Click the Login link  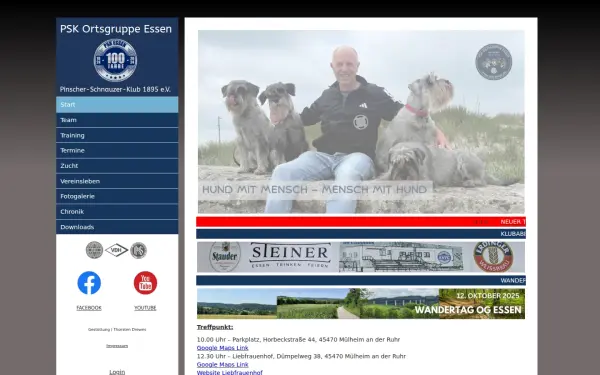(117, 372)
